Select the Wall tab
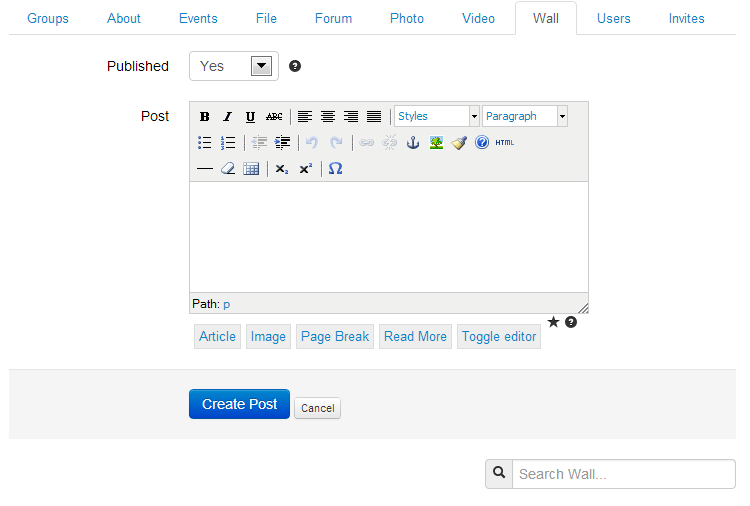This screenshot has width=750, height=506. [546, 18]
